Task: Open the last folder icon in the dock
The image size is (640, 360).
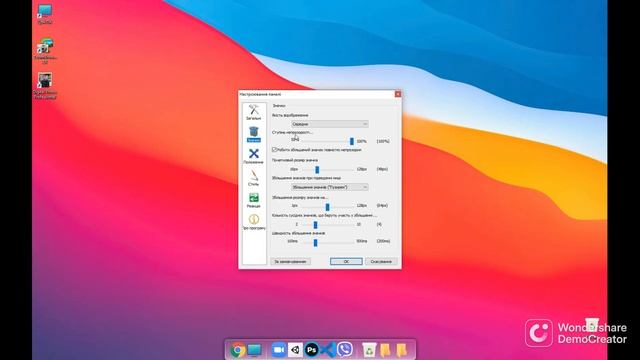Action: [x=402, y=350]
